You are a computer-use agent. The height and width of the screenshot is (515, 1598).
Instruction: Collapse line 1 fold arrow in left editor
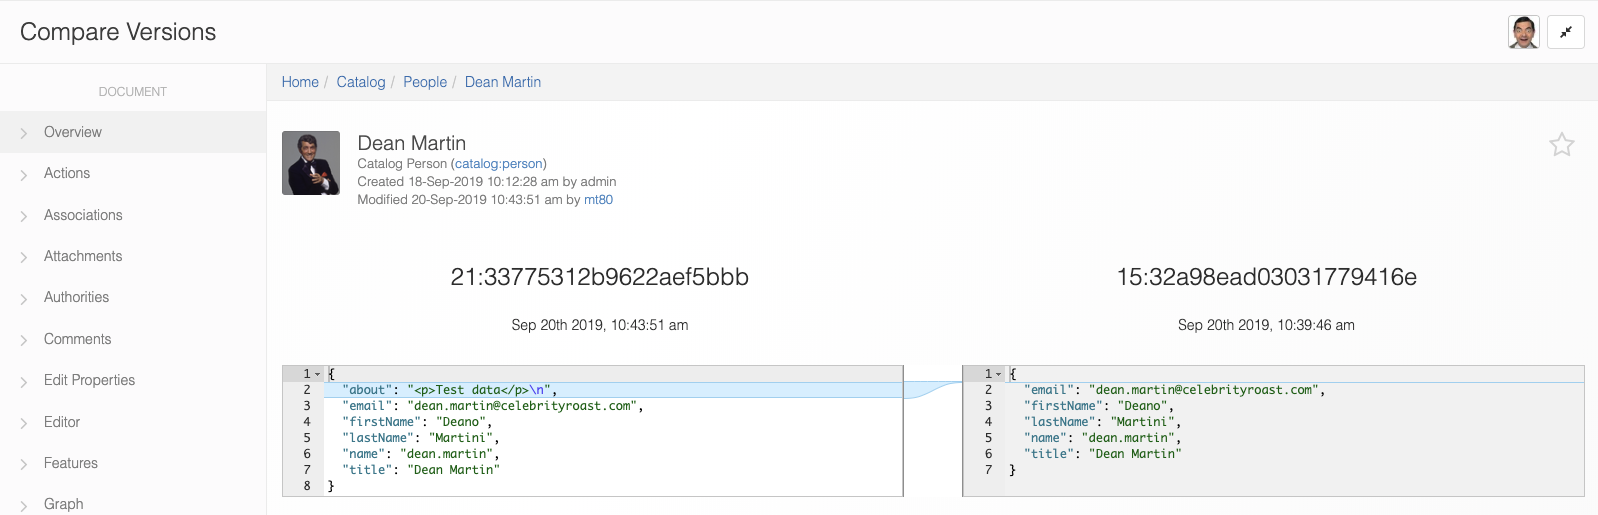pyautogui.click(x=318, y=374)
